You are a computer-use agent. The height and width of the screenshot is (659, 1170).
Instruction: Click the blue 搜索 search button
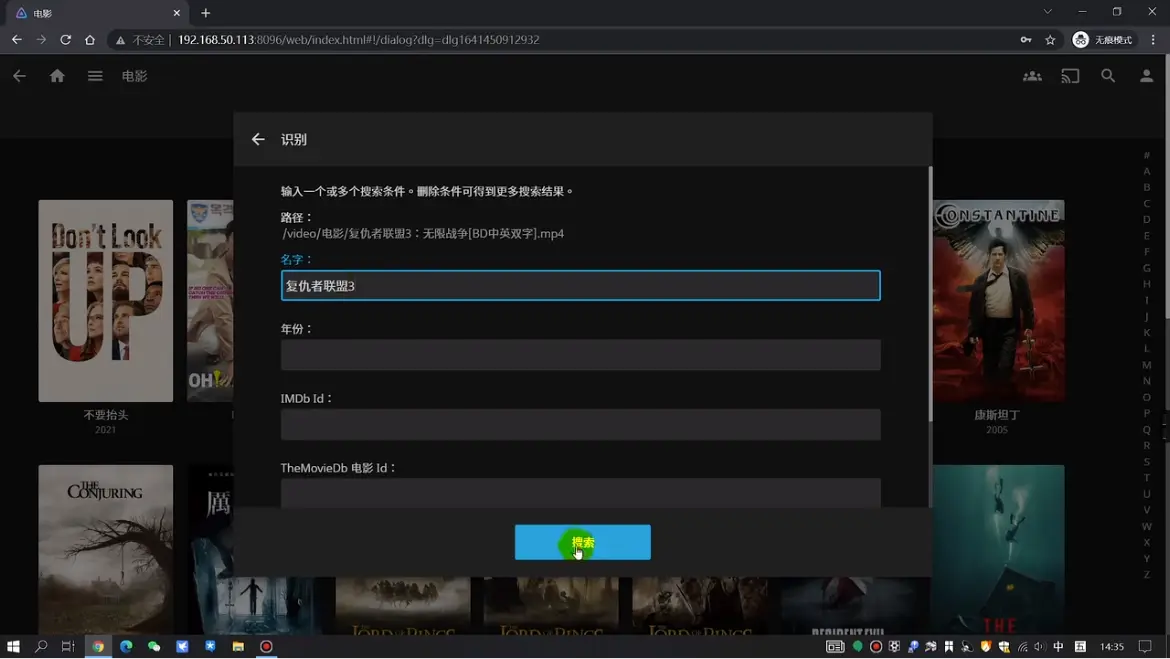click(582, 542)
